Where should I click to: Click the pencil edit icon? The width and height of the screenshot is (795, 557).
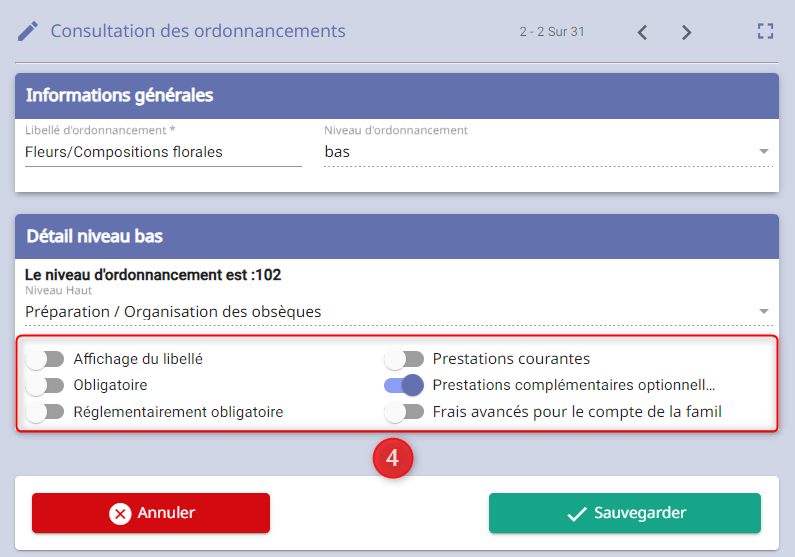point(28,31)
